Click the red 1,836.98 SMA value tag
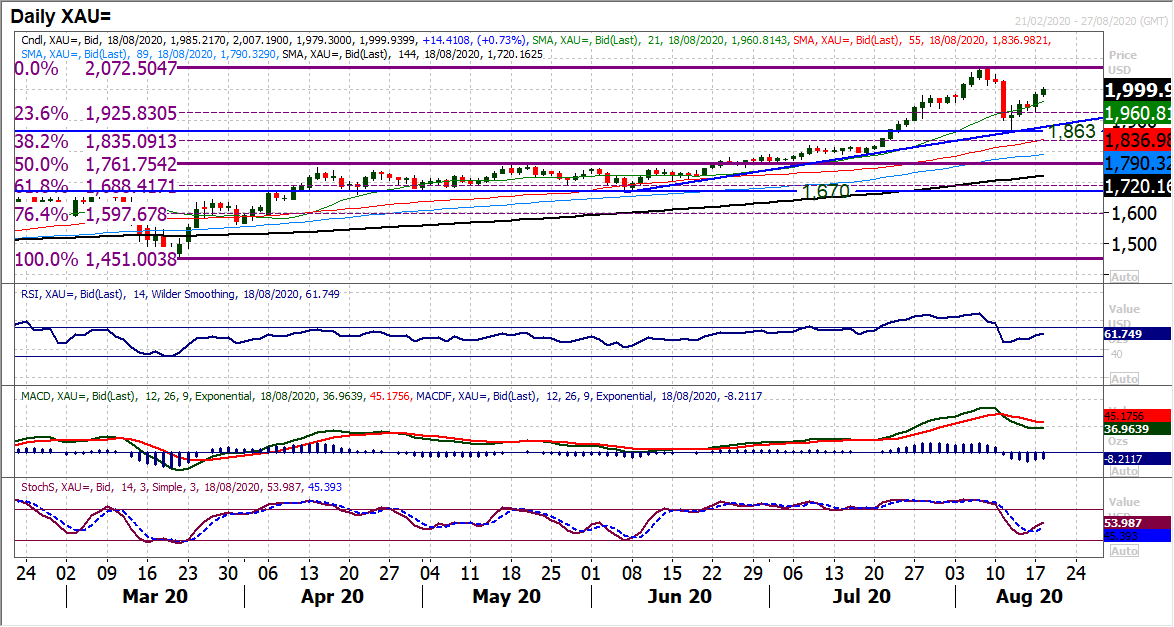 coord(1138,138)
